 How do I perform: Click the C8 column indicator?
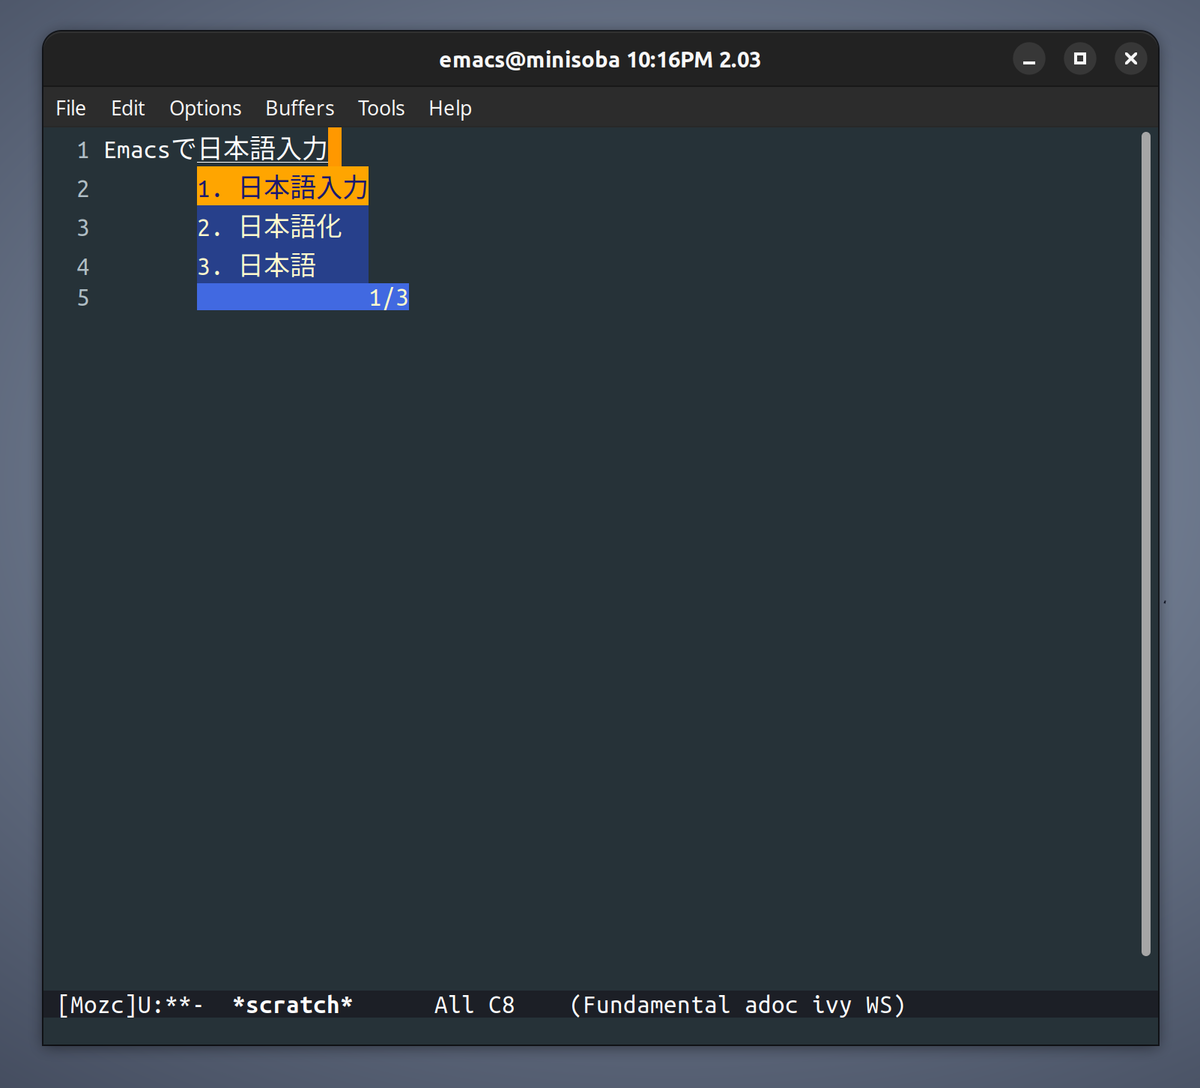(x=501, y=1005)
